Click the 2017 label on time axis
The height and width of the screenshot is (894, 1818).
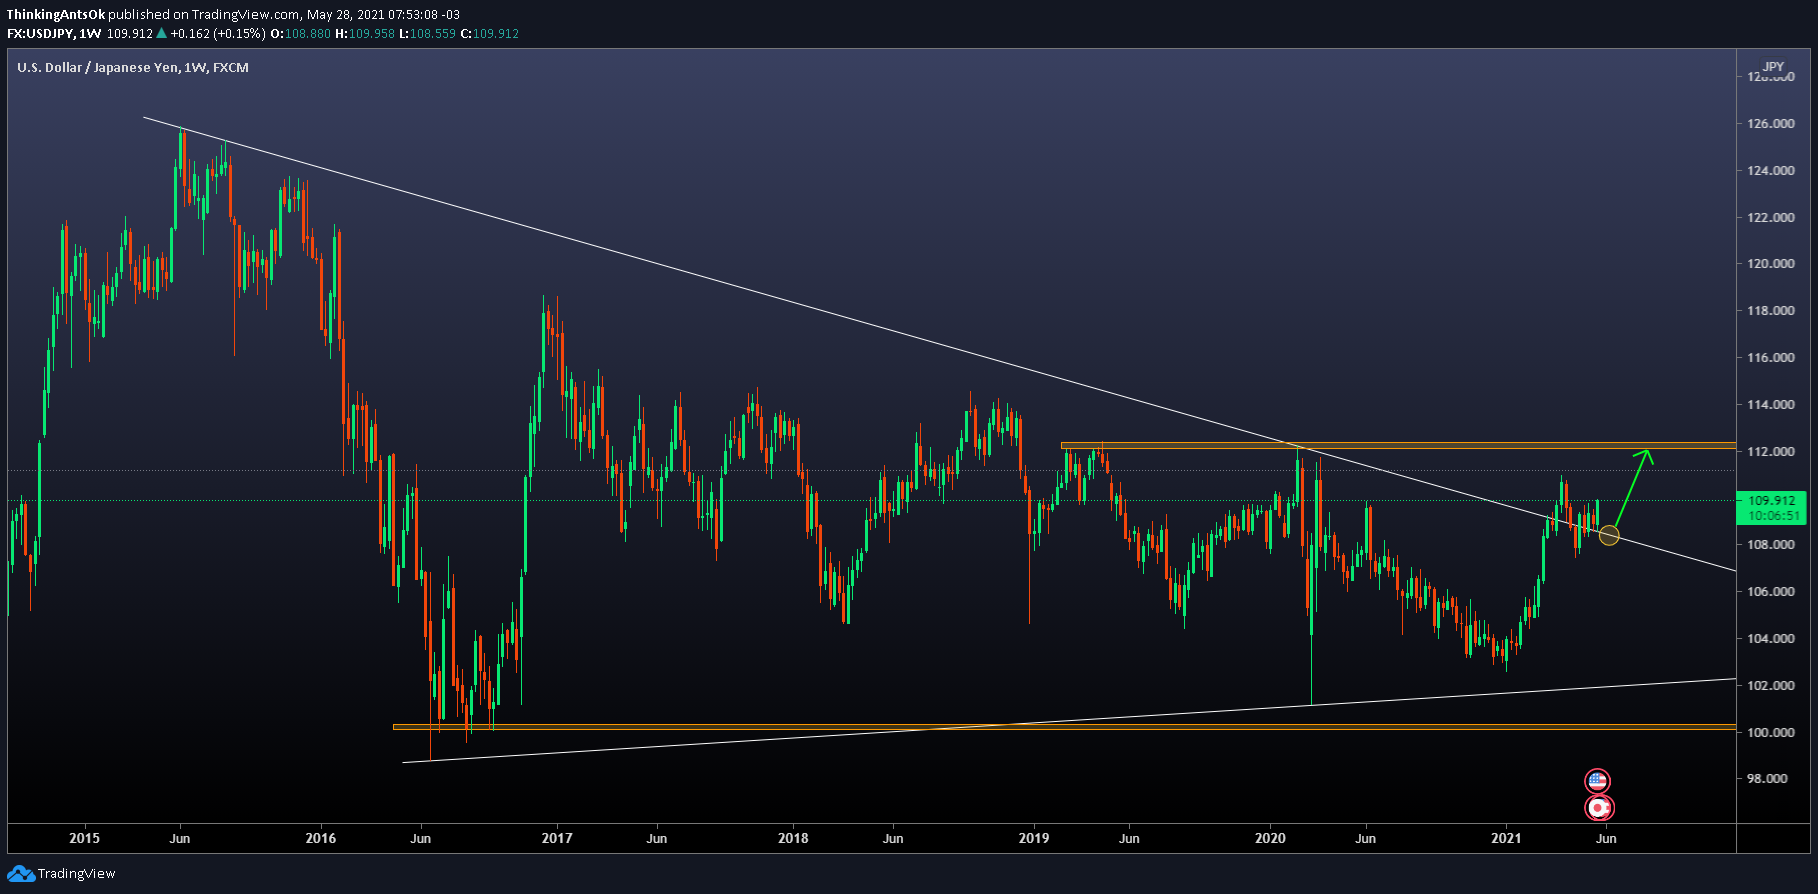point(557,838)
